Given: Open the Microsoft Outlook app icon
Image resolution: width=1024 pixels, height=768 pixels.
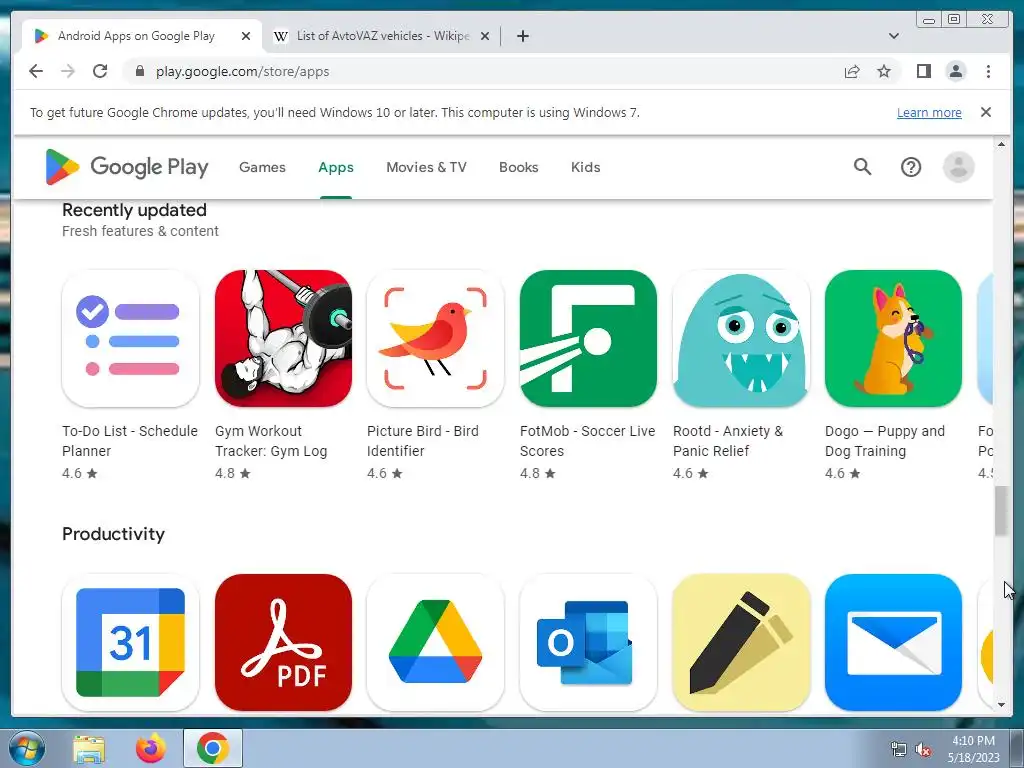Looking at the screenshot, I should pyautogui.click(x=588, y=643).
